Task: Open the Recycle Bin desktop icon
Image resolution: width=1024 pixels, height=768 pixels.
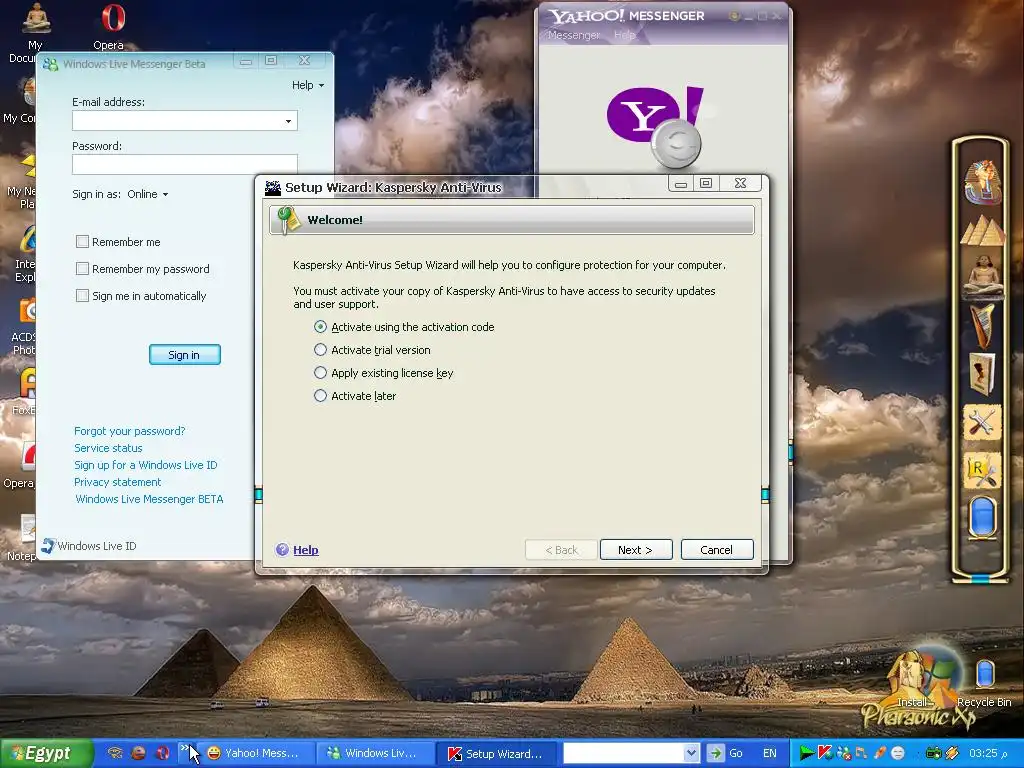Action: pos(984,682)
